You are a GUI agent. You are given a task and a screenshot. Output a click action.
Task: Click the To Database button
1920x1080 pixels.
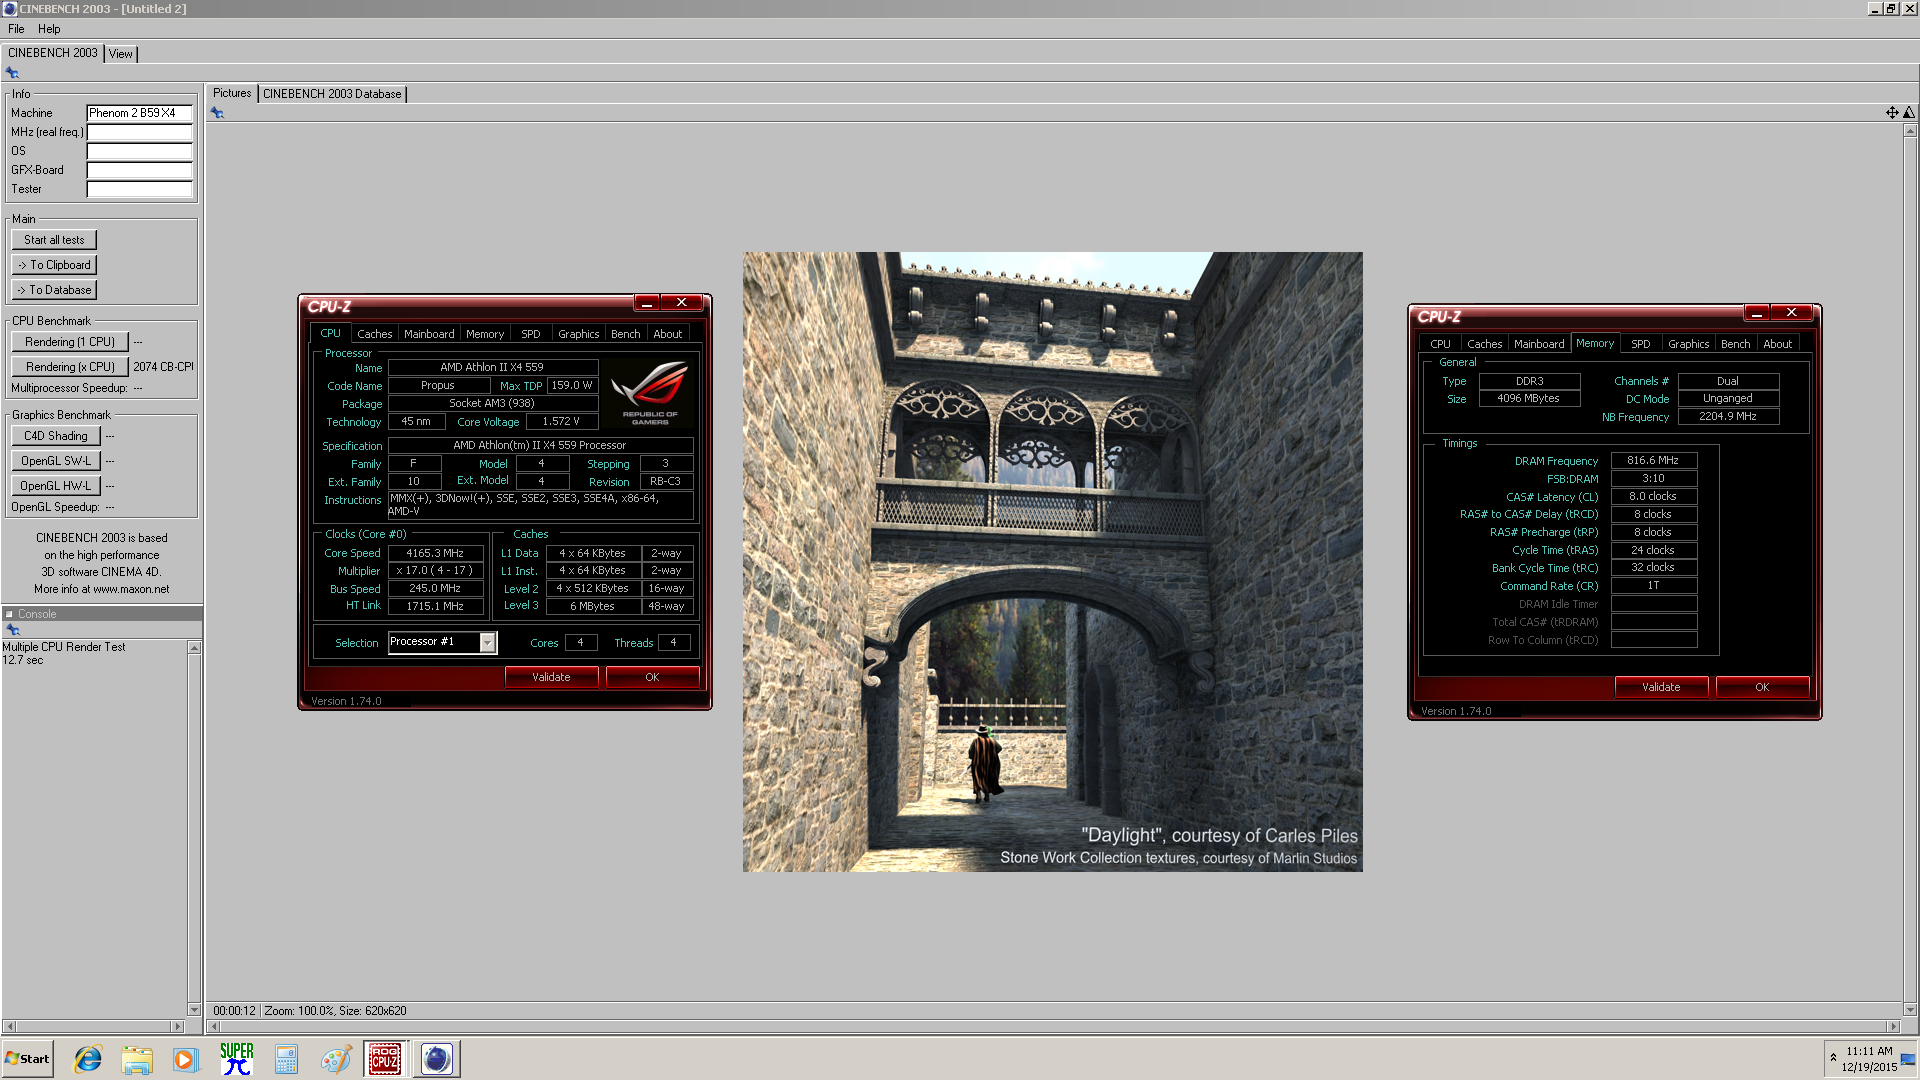click(54, 290)
